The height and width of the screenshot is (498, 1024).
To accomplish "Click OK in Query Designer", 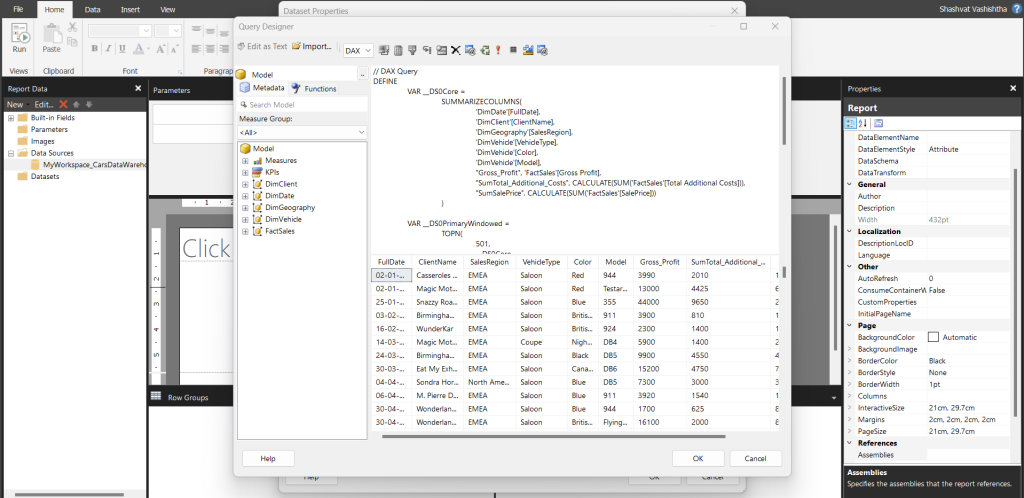I will 697,458.
